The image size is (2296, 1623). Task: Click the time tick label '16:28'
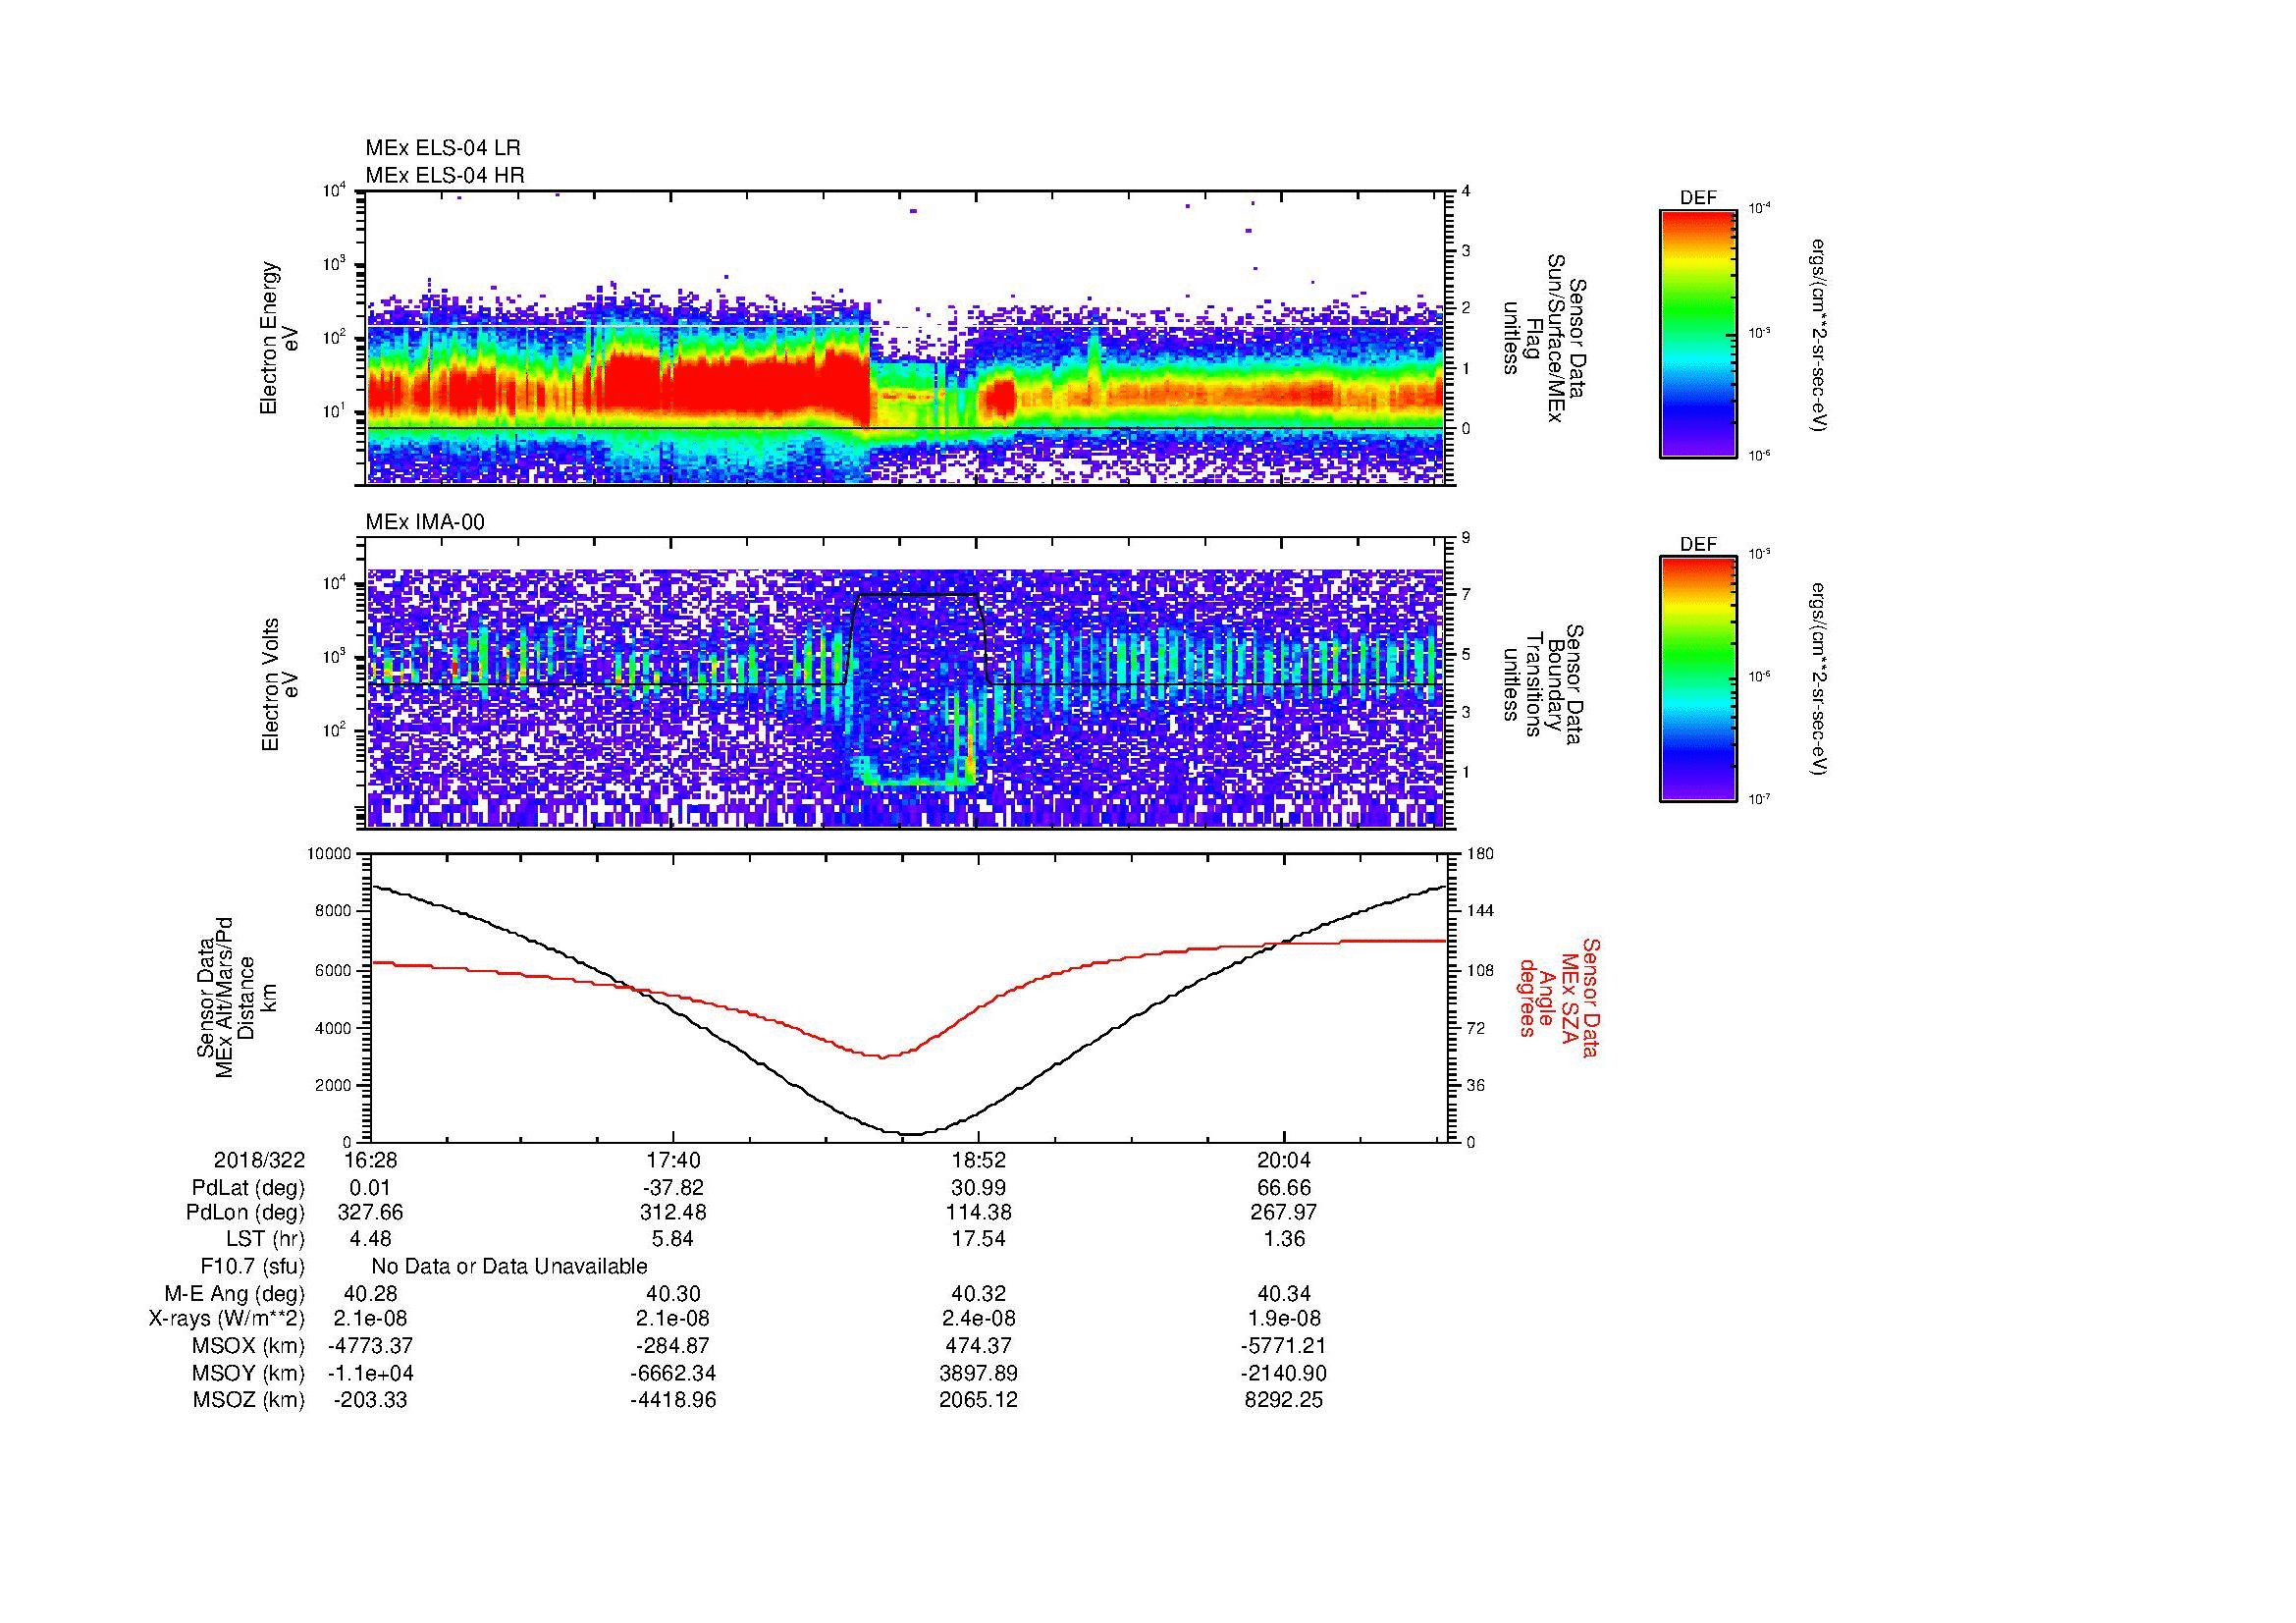pos(370,1161)
